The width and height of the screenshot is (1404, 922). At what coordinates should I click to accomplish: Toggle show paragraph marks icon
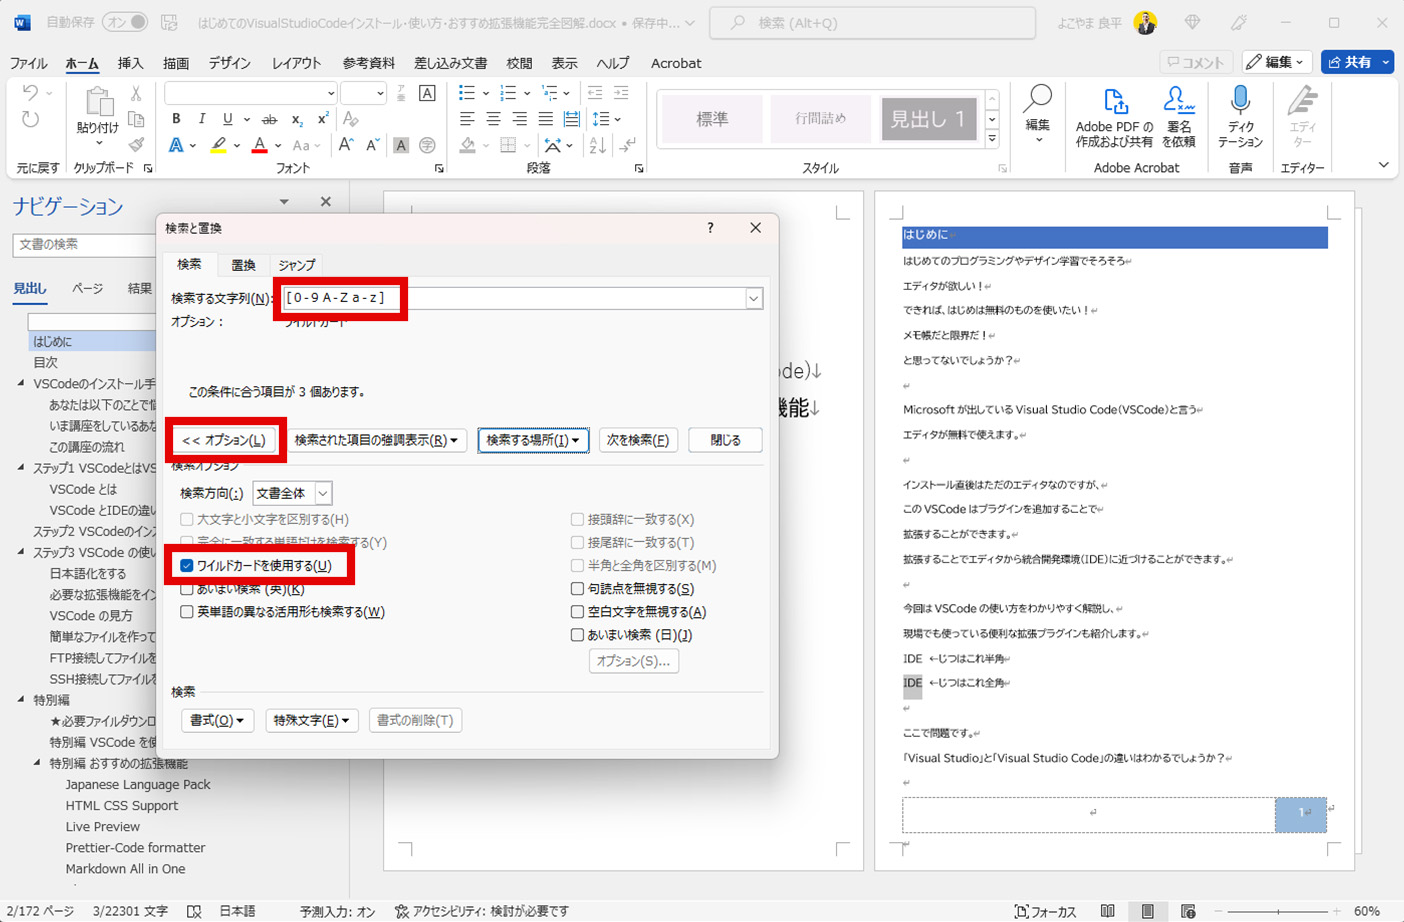tap(626, 145)
